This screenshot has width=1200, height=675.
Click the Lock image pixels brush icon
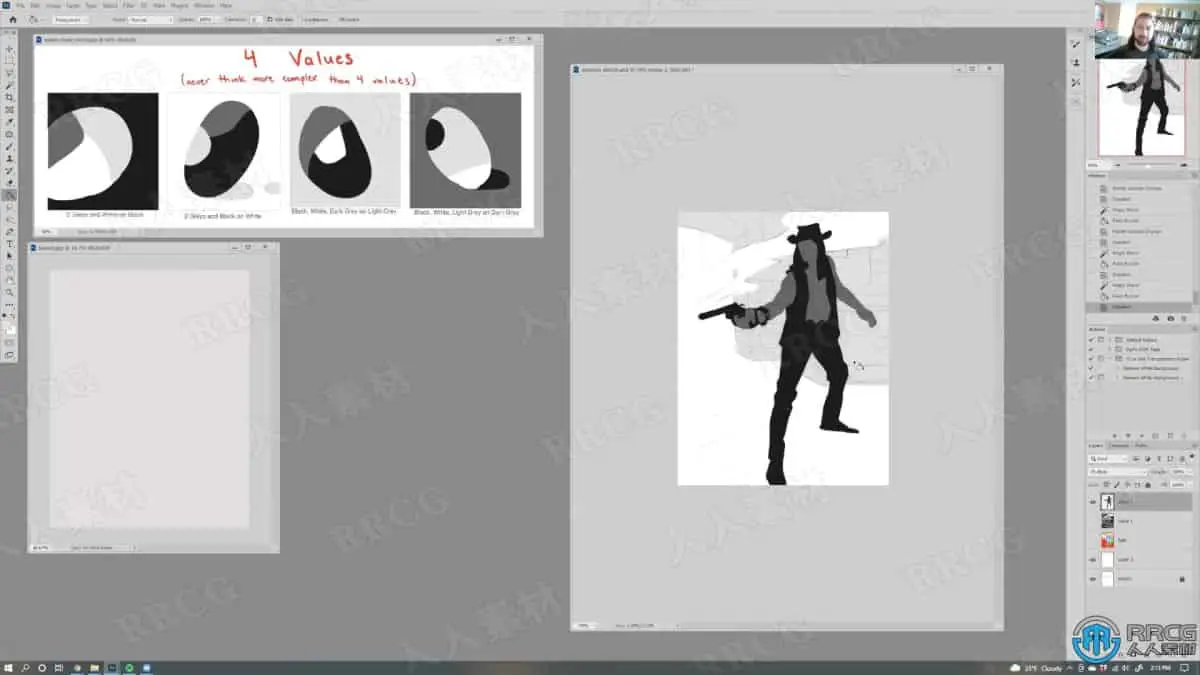coord(1117,484)
